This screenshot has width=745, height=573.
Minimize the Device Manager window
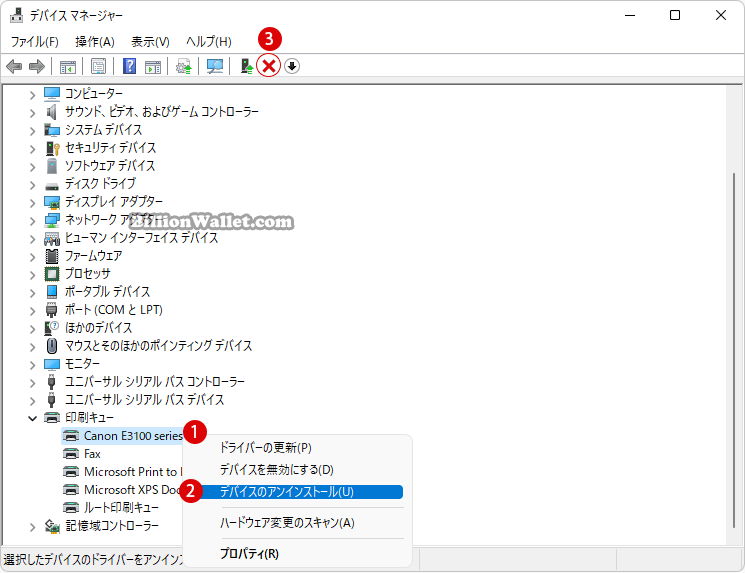(630, 15)
